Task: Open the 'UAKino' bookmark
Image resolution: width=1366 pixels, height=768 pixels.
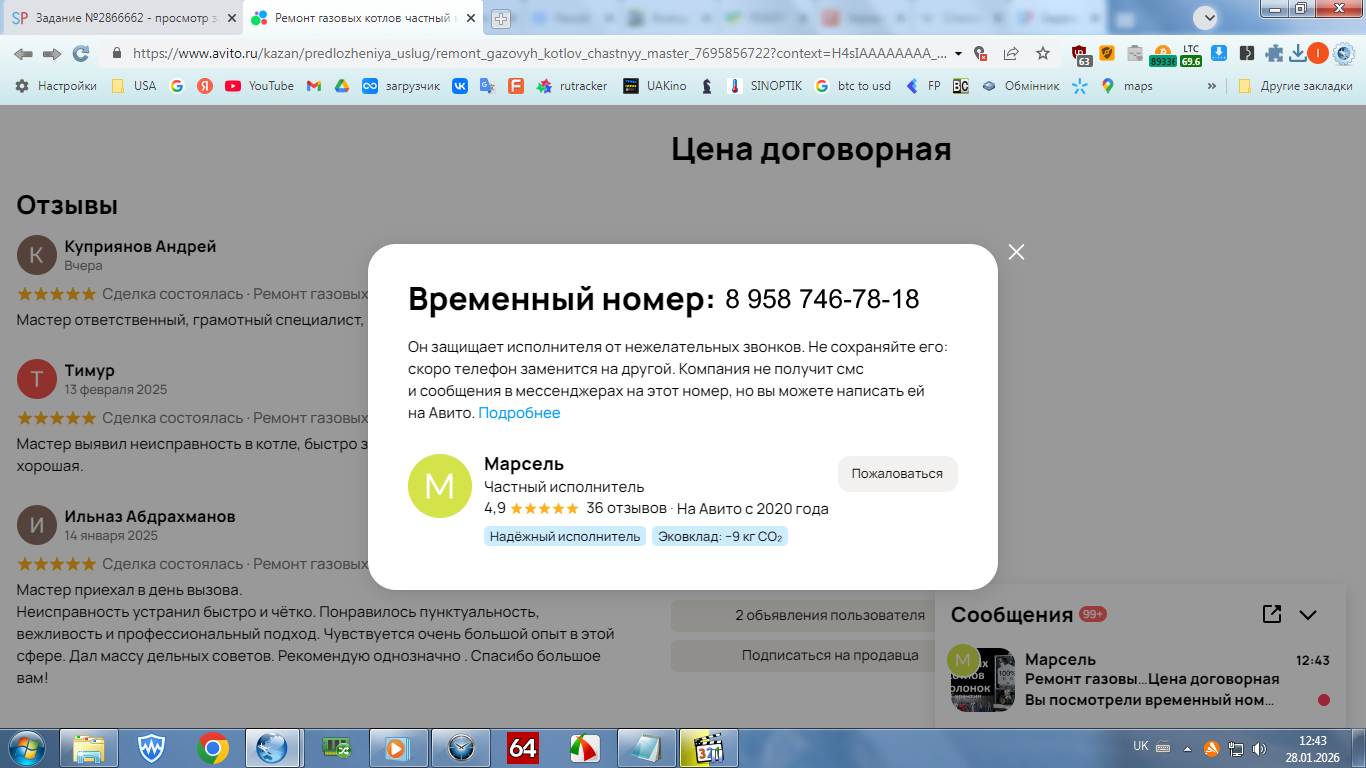Action: [x=655, y=86]
